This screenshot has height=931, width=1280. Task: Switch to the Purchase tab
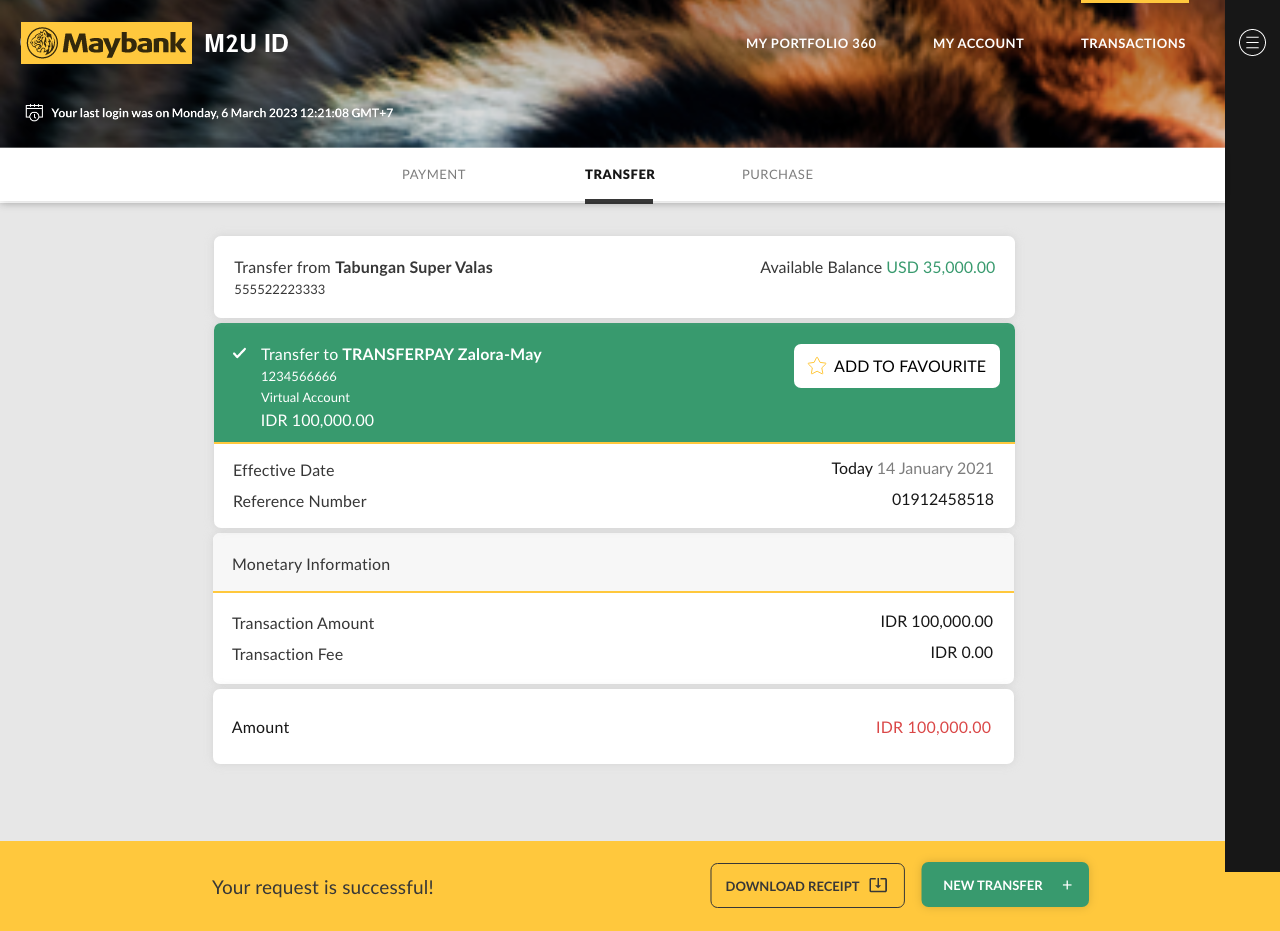[x=778, y=174]
